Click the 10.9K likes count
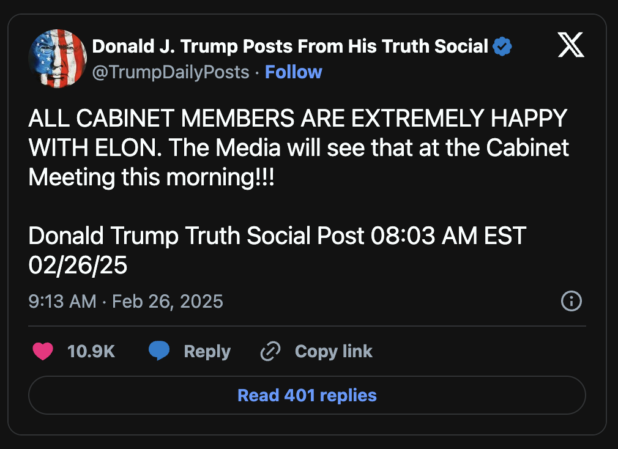 point(91,351)
